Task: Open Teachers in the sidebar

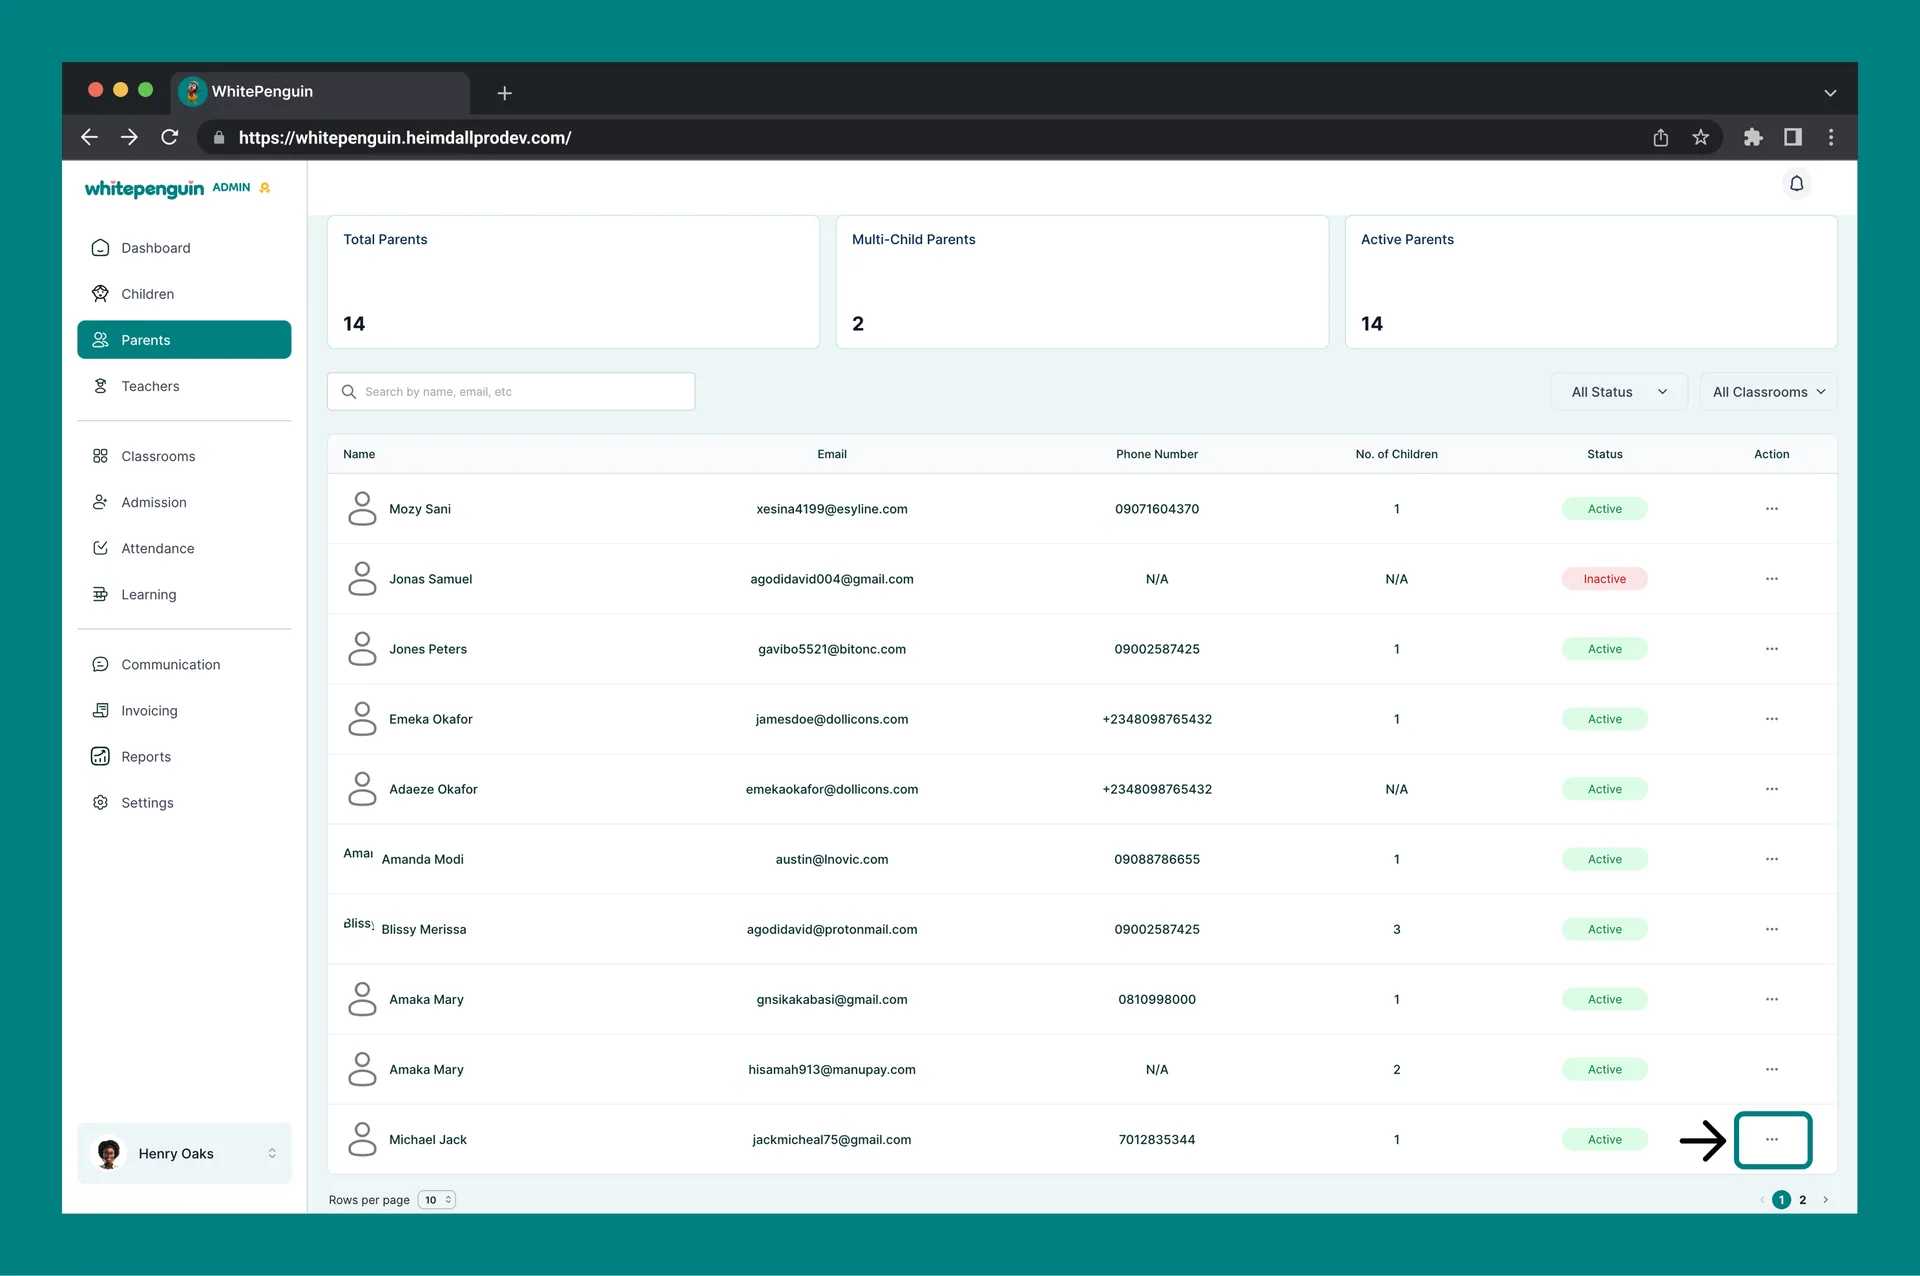Action: [x=184, y=386]
